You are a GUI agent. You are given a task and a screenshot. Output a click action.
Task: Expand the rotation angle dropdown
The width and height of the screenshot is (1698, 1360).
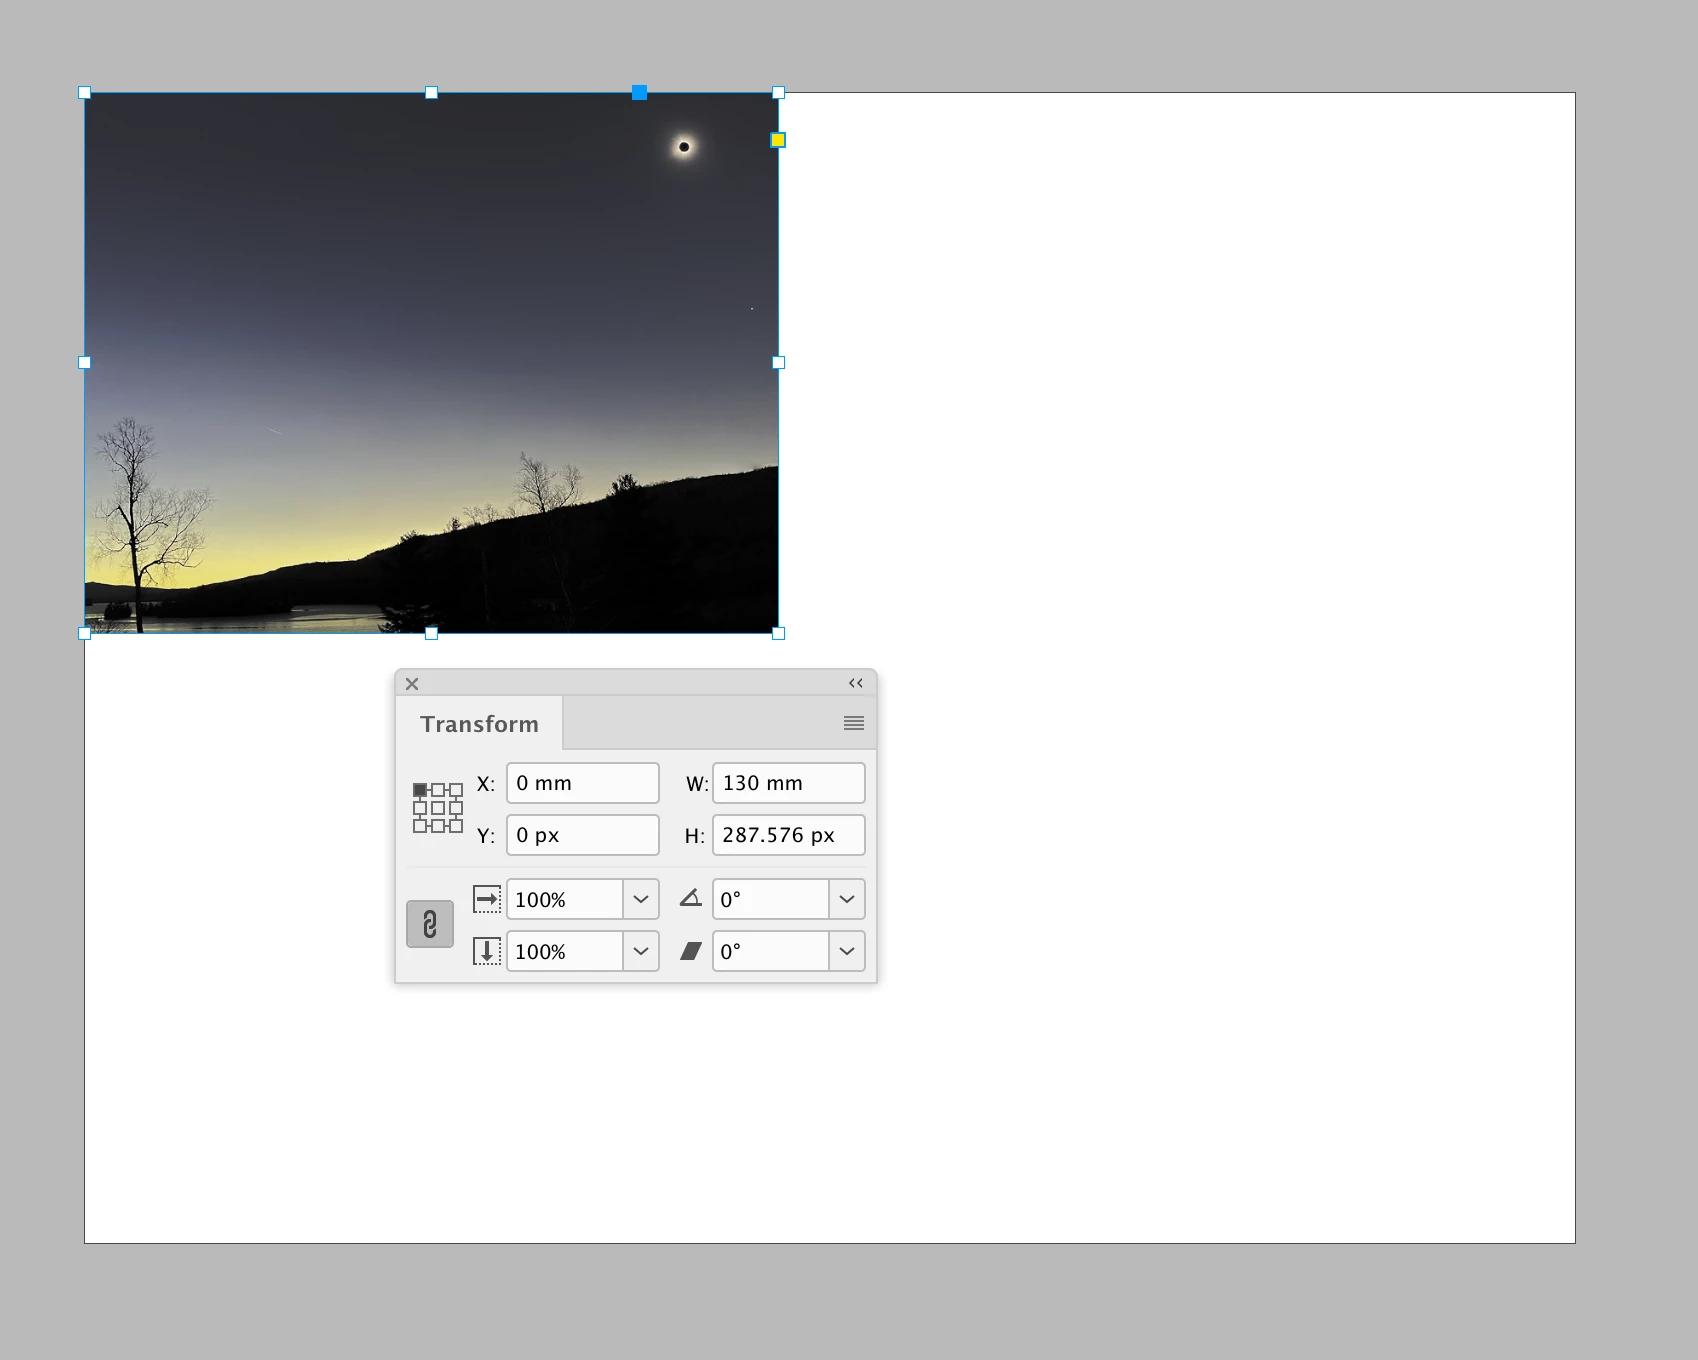click(x=847, y=899)
